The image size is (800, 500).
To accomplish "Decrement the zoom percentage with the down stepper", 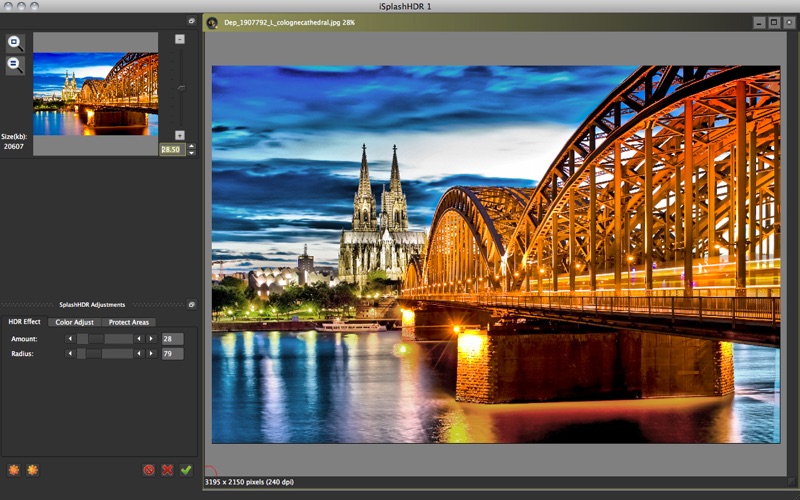I will pyautogui.click(x=191, y=153).
